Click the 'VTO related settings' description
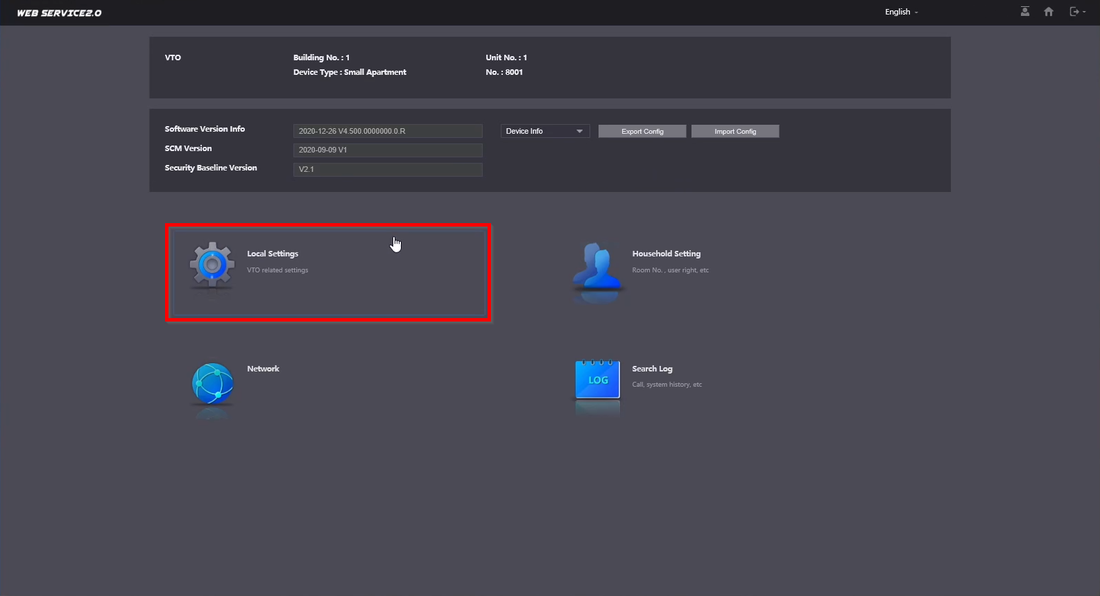 (x=277, y=270)
